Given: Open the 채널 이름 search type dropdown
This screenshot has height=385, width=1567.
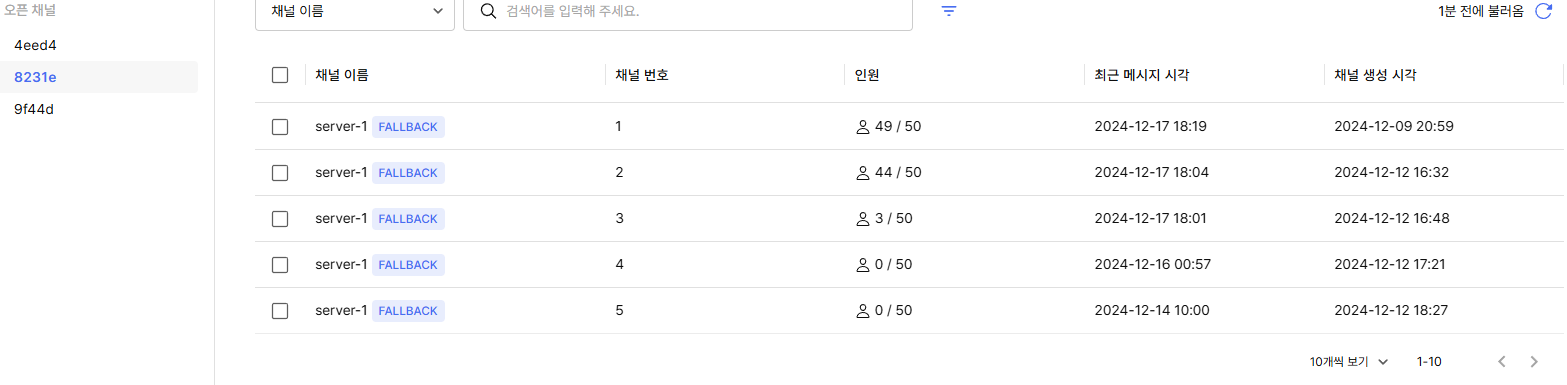Looking at the screenshot, I should [355, 12].
